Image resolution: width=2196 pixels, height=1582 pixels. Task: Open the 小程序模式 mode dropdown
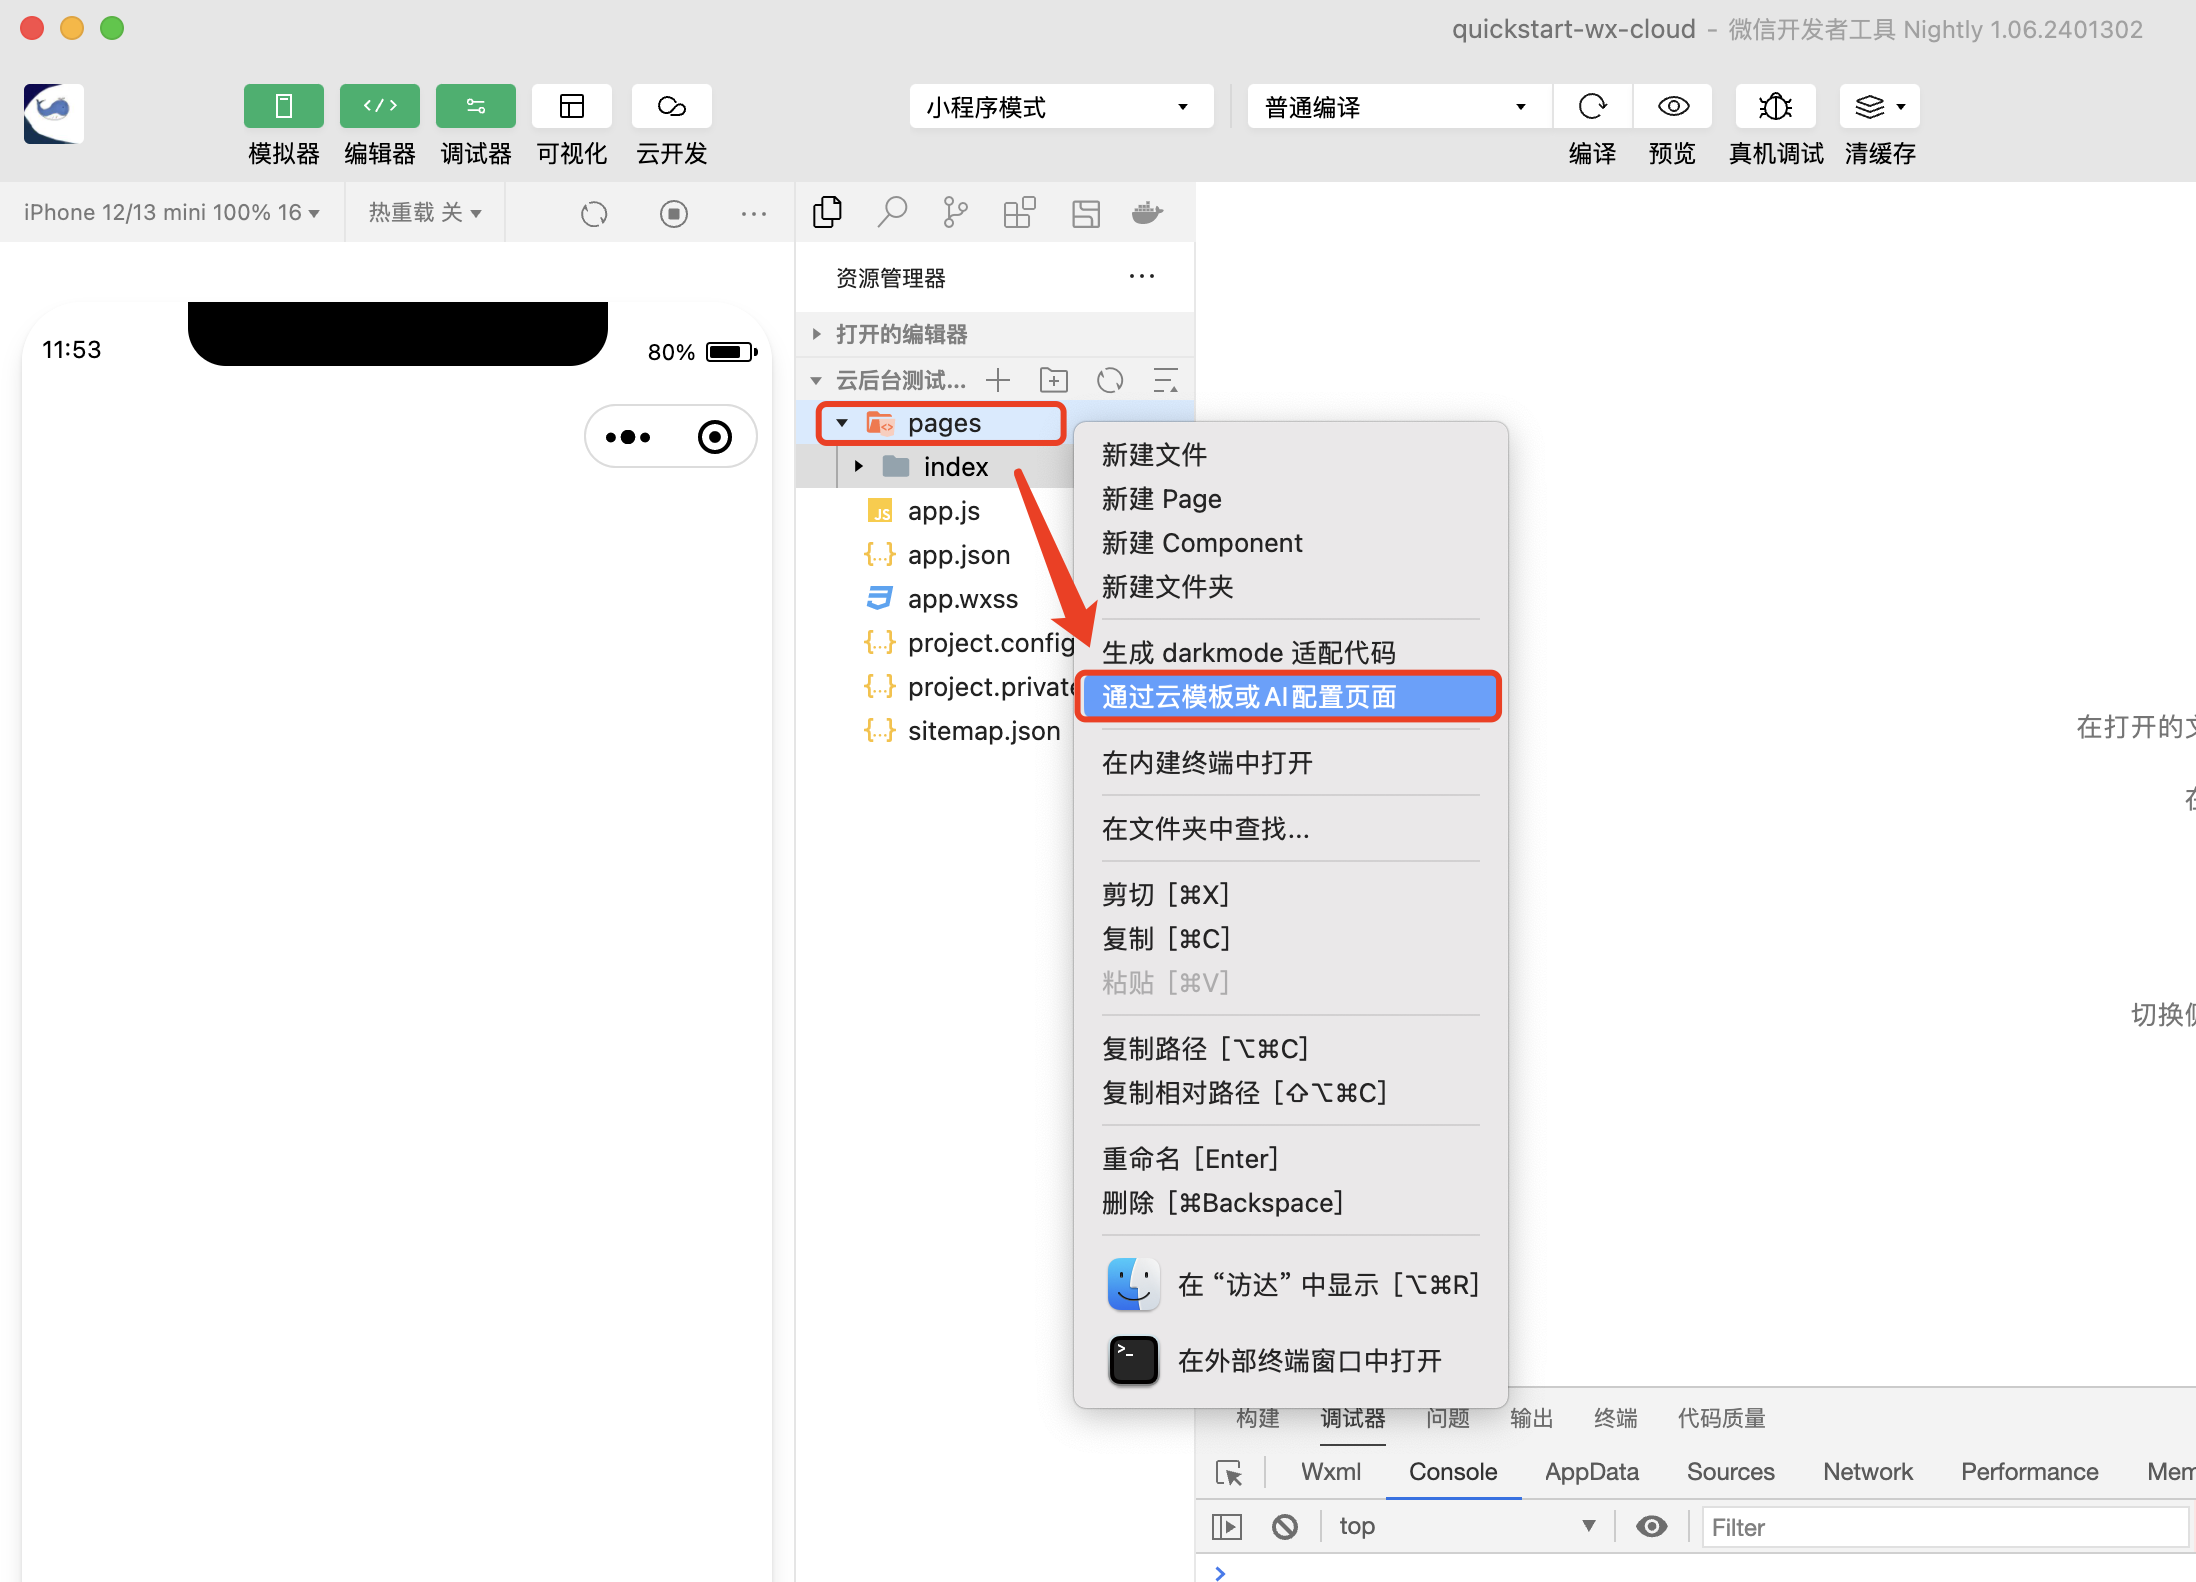(1060, 106)
